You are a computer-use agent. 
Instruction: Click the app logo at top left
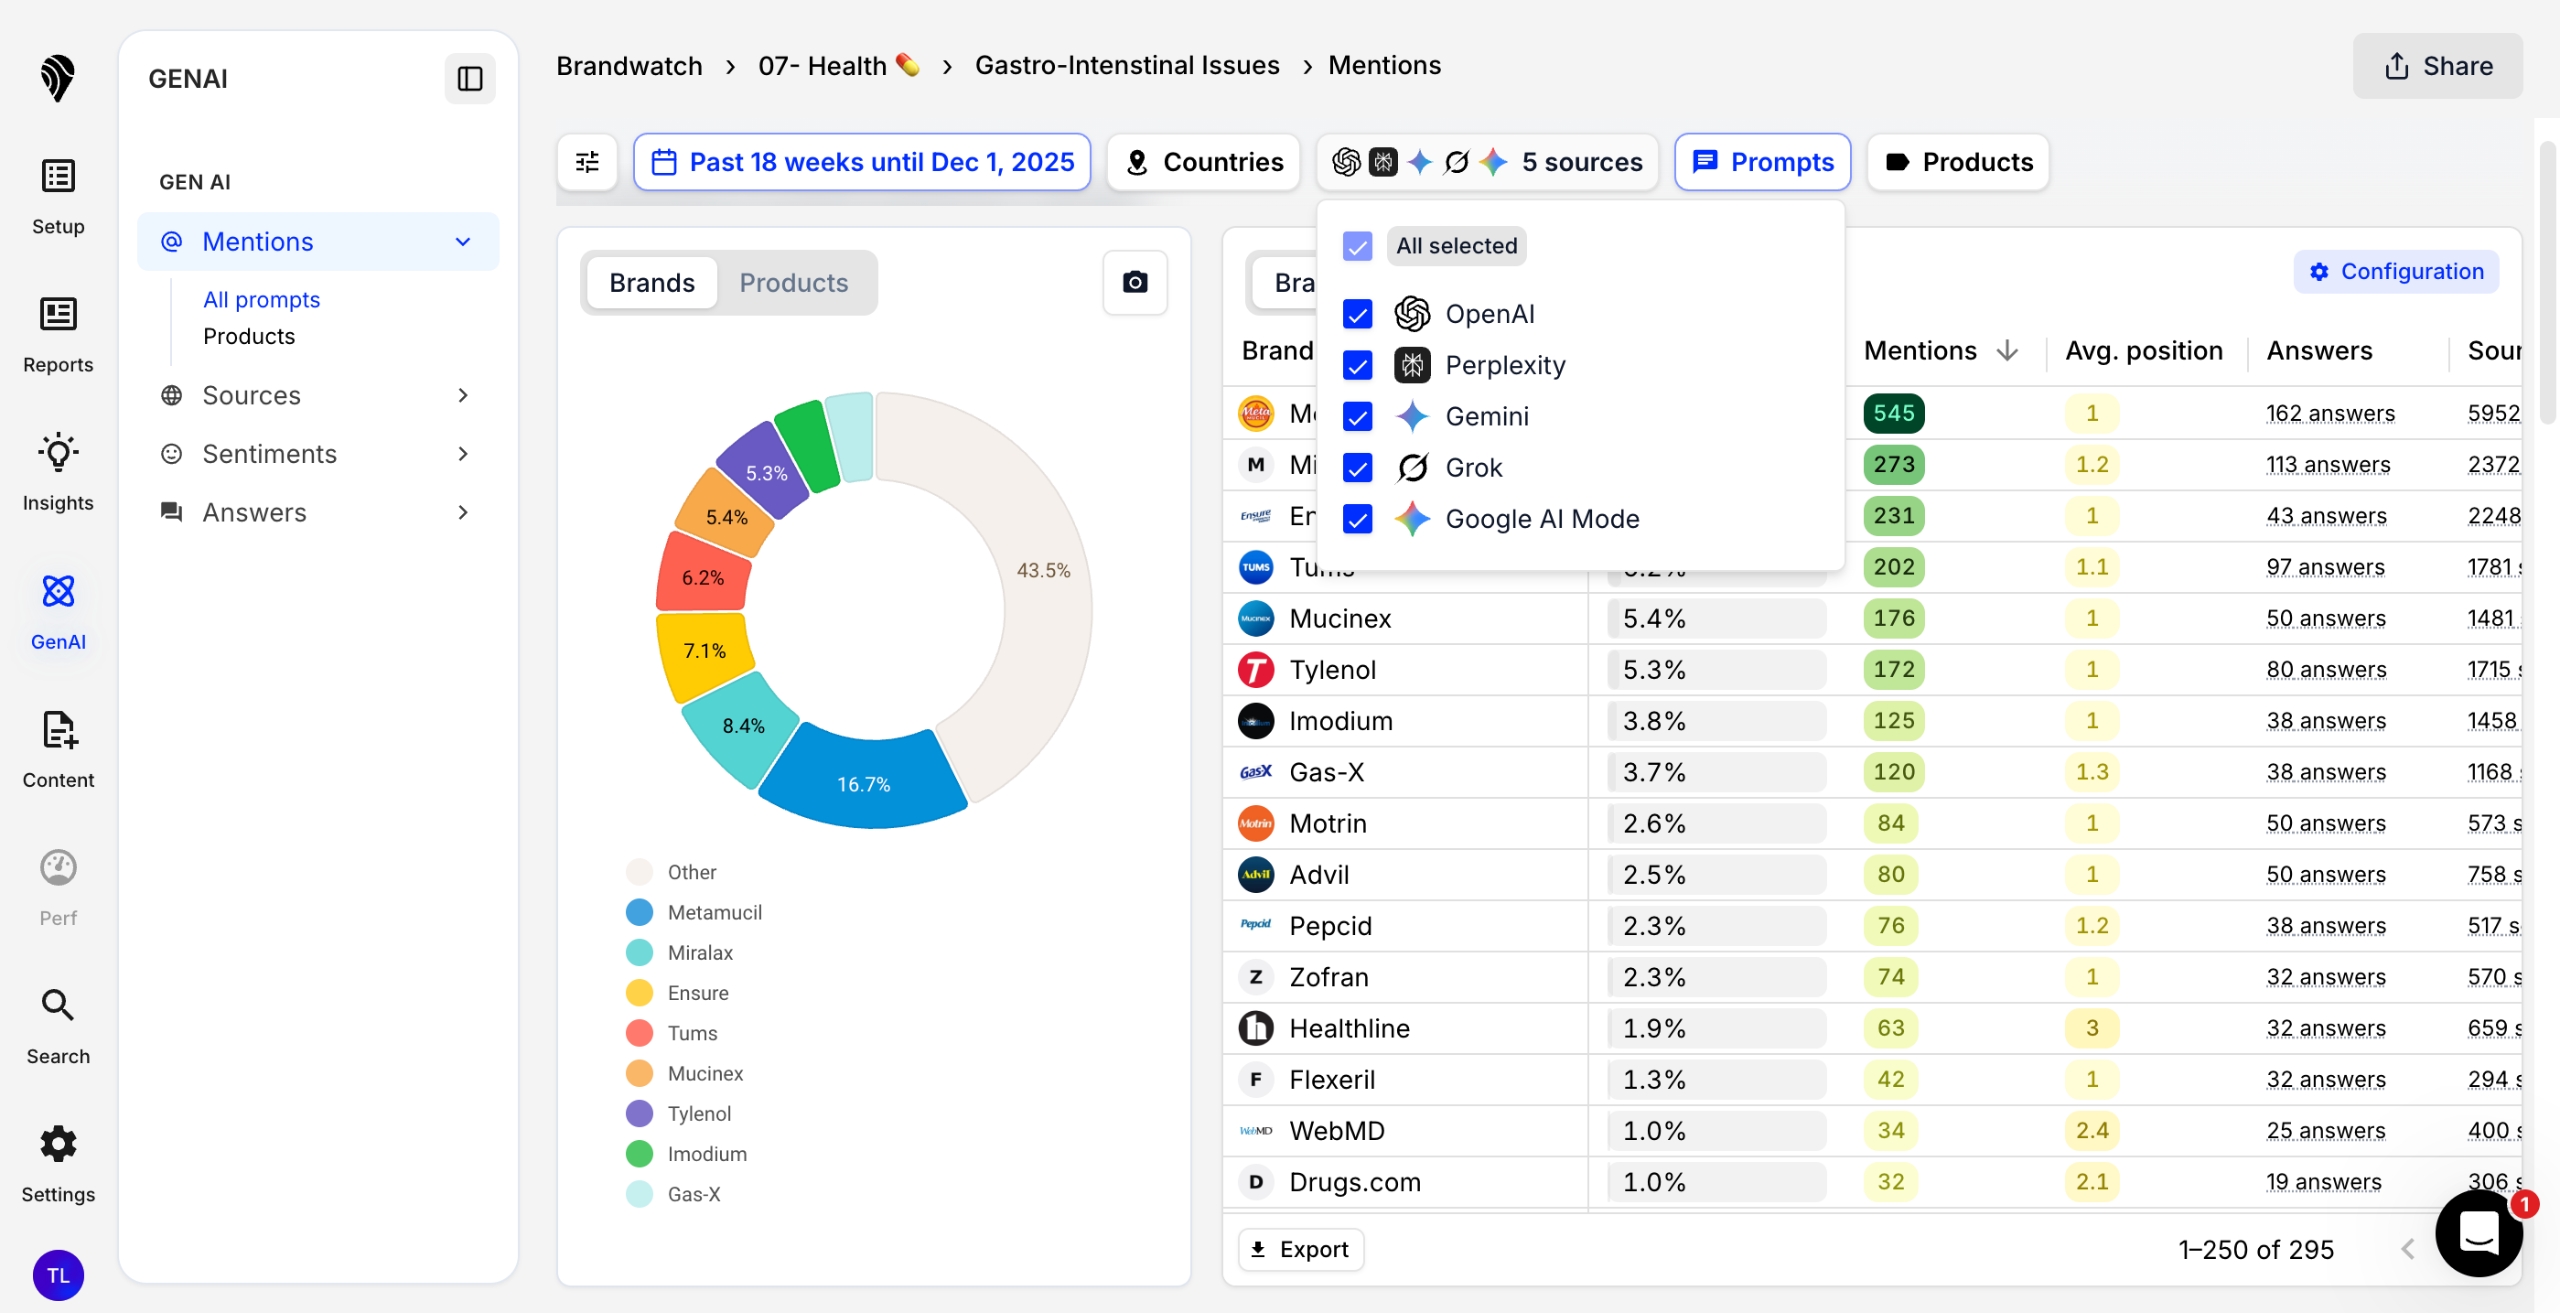(58, 78)
